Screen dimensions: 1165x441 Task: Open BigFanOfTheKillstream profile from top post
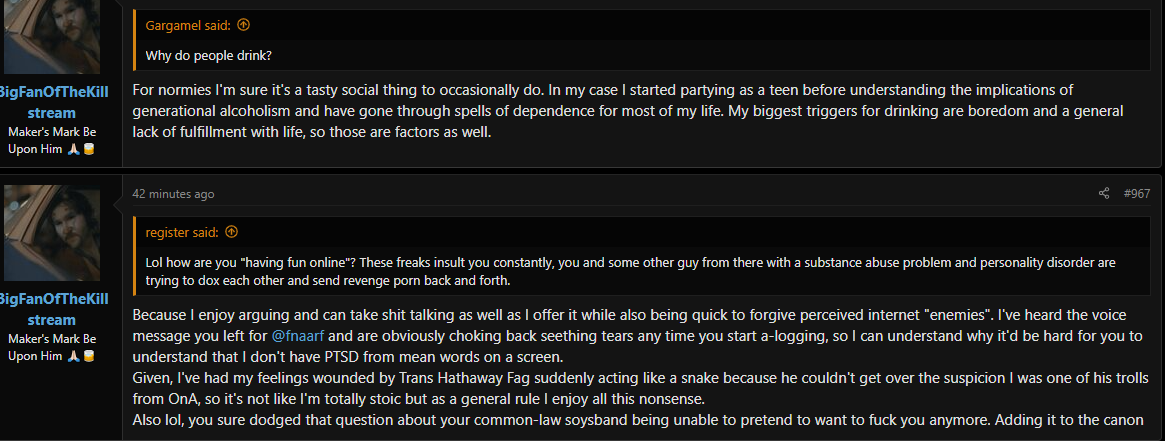tap(52, 102)
